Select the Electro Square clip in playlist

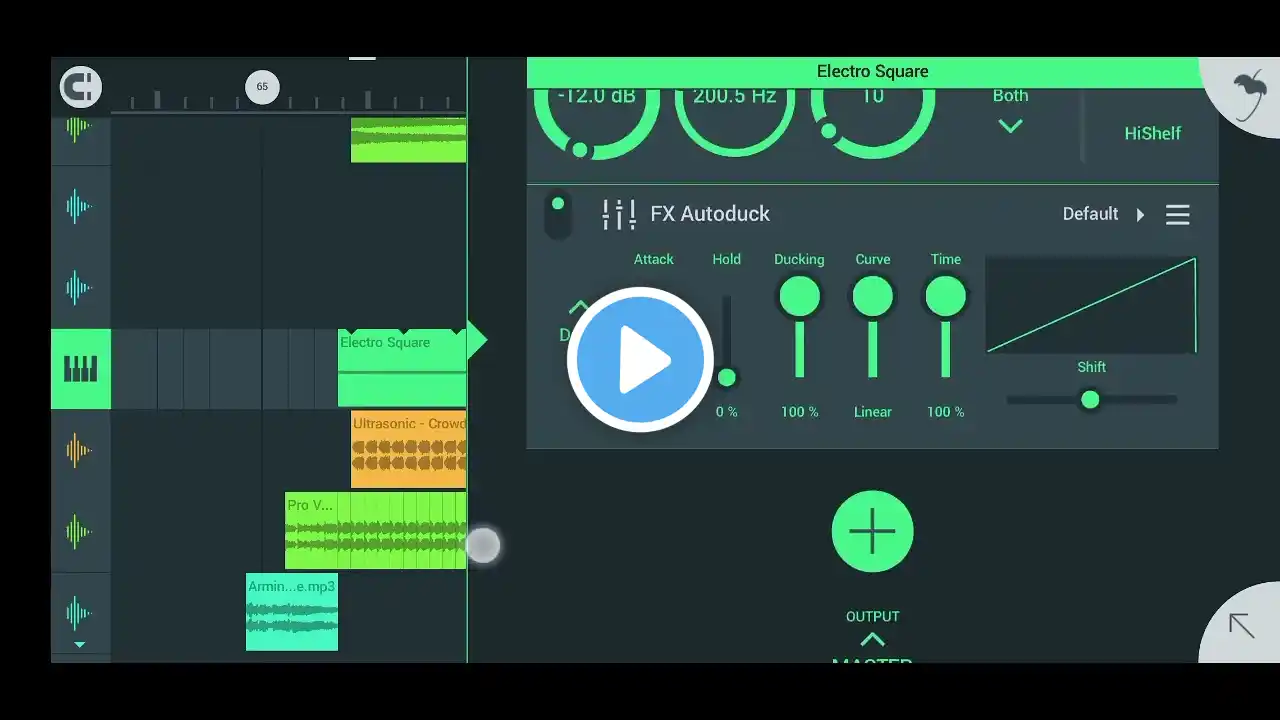[x=402, y=368]
